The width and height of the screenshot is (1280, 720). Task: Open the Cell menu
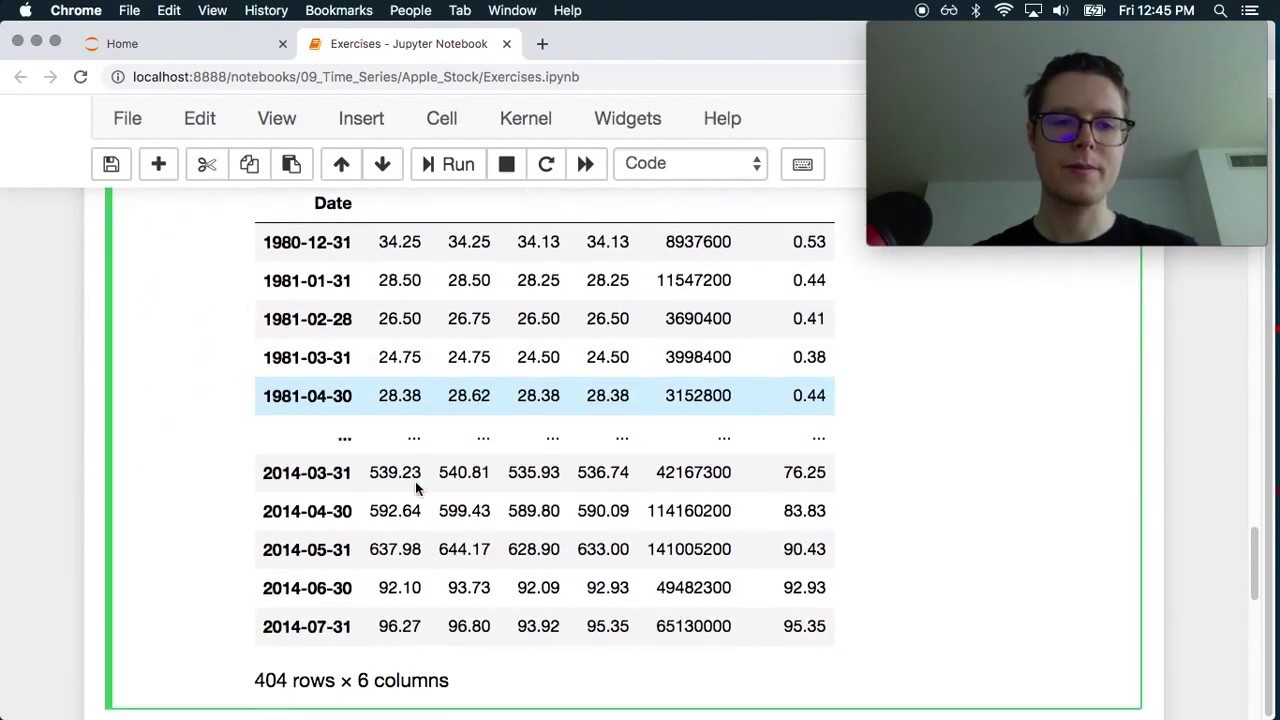click(442, 118)
